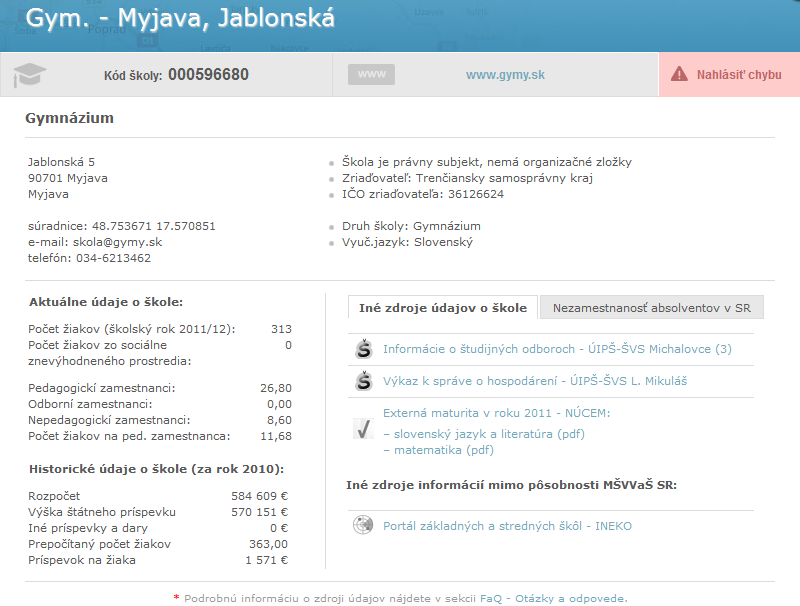
Task: Follow the FaQ - Otázky a odpovede link
Action: coord(554,598)
